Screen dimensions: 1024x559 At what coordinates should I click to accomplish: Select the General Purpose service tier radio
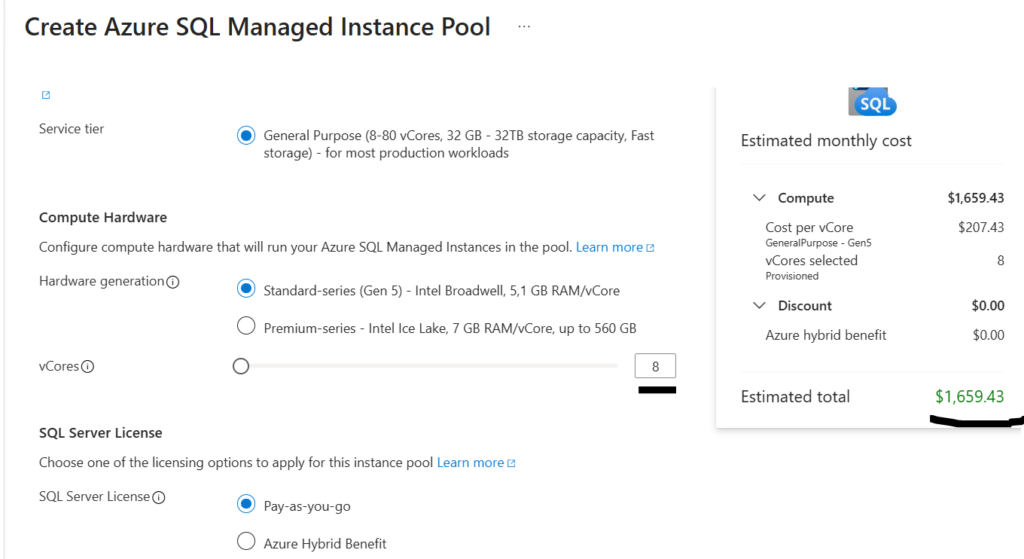coord(246,136)
